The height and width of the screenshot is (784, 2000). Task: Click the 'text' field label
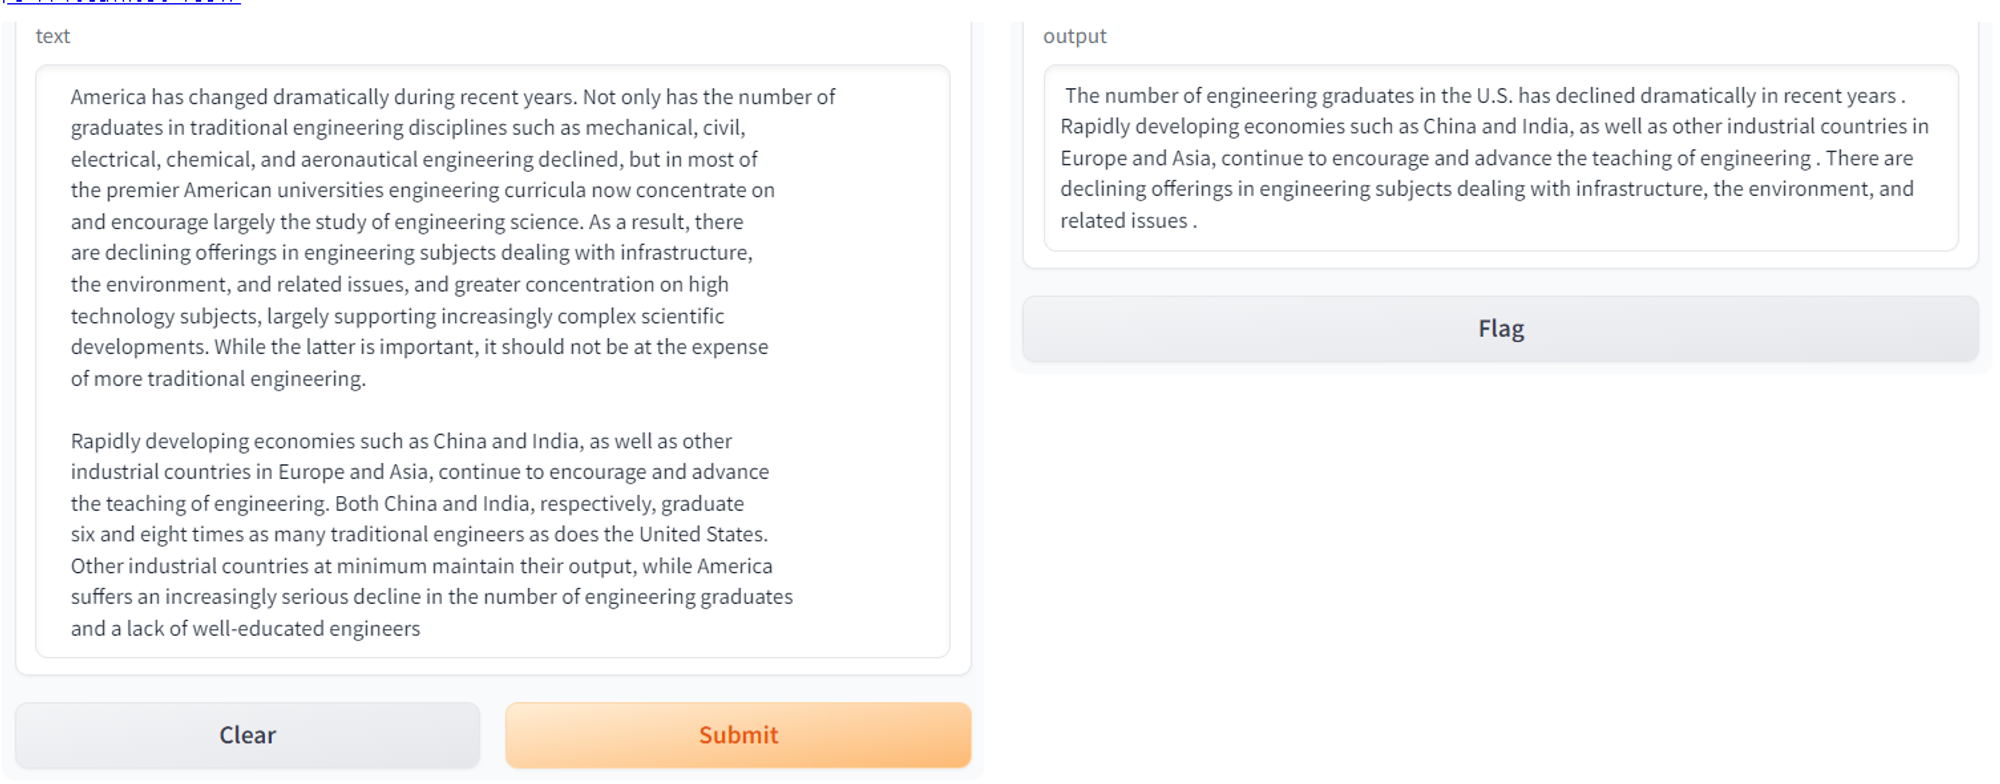(x=53, y=36)
